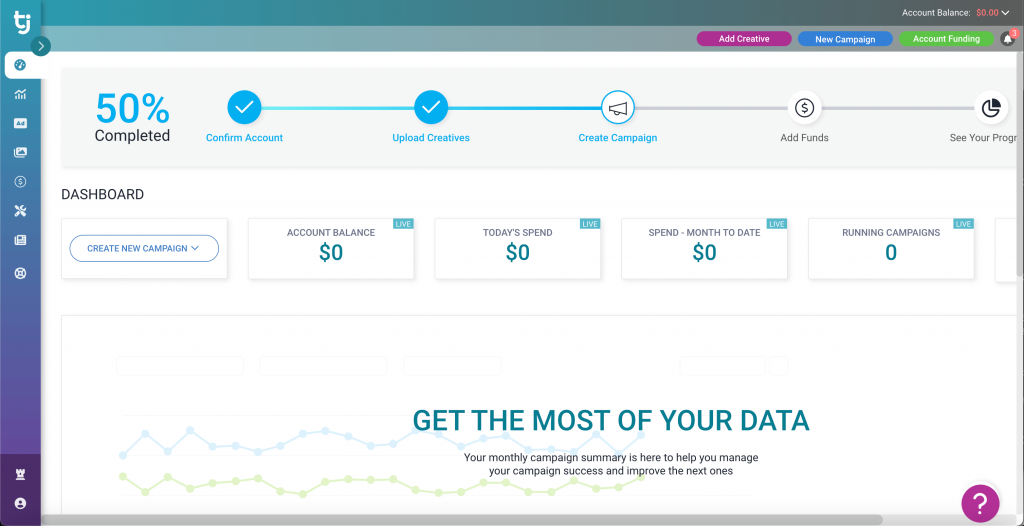This screenshot has width=1024, height=526.
Task: Click the Running Campaigns card
Action: (x=891, y=248)
